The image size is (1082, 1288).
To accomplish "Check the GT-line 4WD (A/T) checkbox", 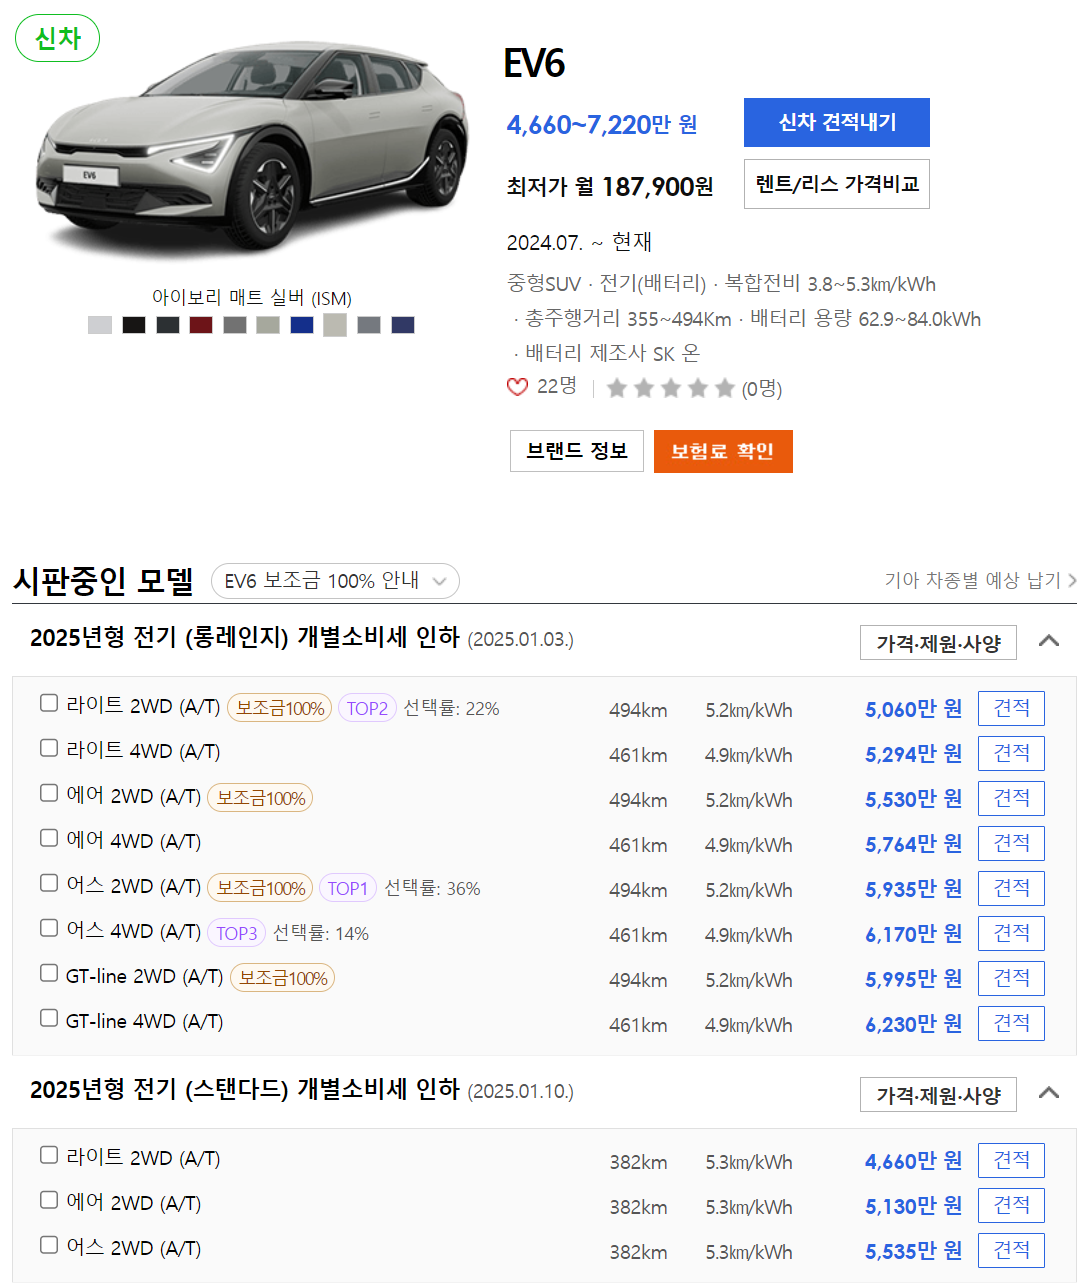I will pyautogui.click(x=49, y=1018).
